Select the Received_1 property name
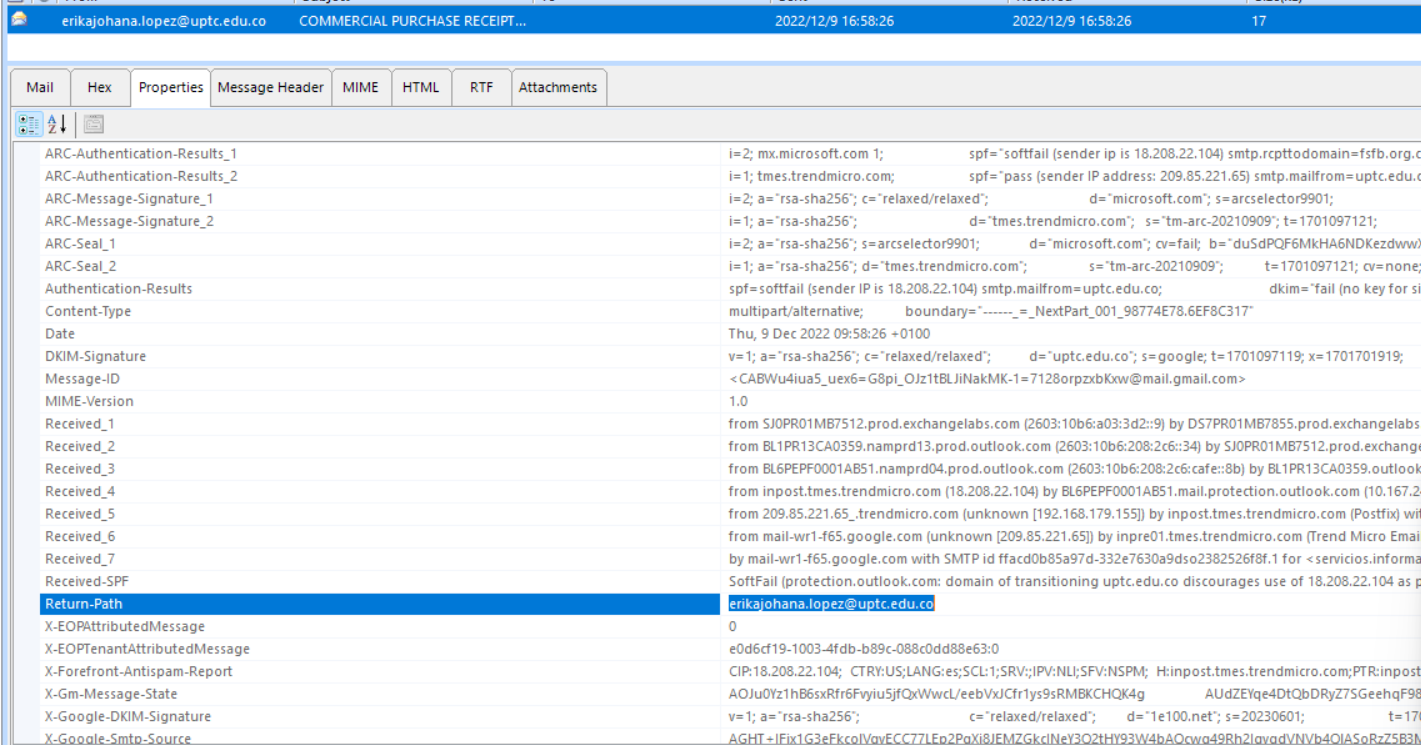This screenshot has height=745, width=1421. 80,424
